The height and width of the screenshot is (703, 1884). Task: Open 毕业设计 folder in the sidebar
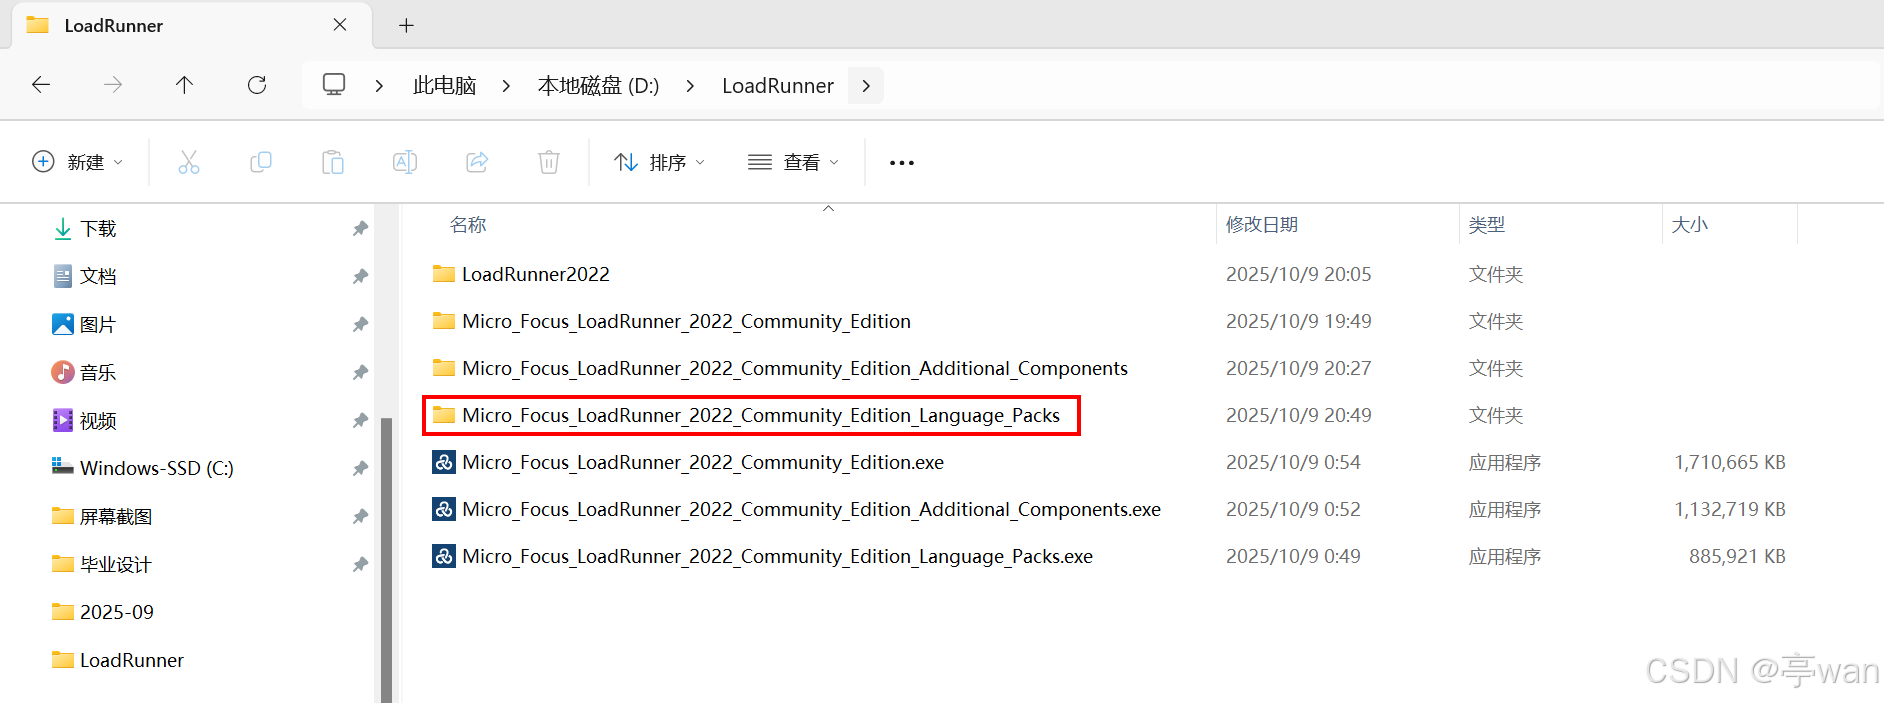[x=101, y=565]
